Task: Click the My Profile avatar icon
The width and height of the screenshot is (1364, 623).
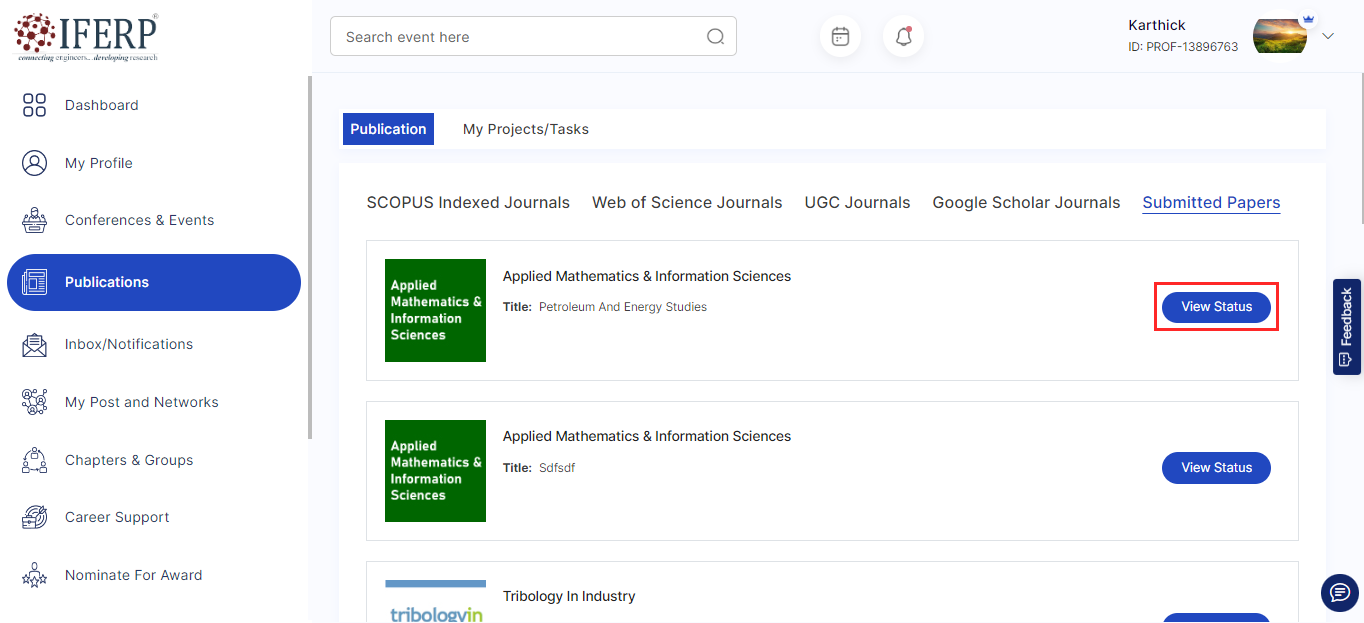Action: (x=35, y=163)
